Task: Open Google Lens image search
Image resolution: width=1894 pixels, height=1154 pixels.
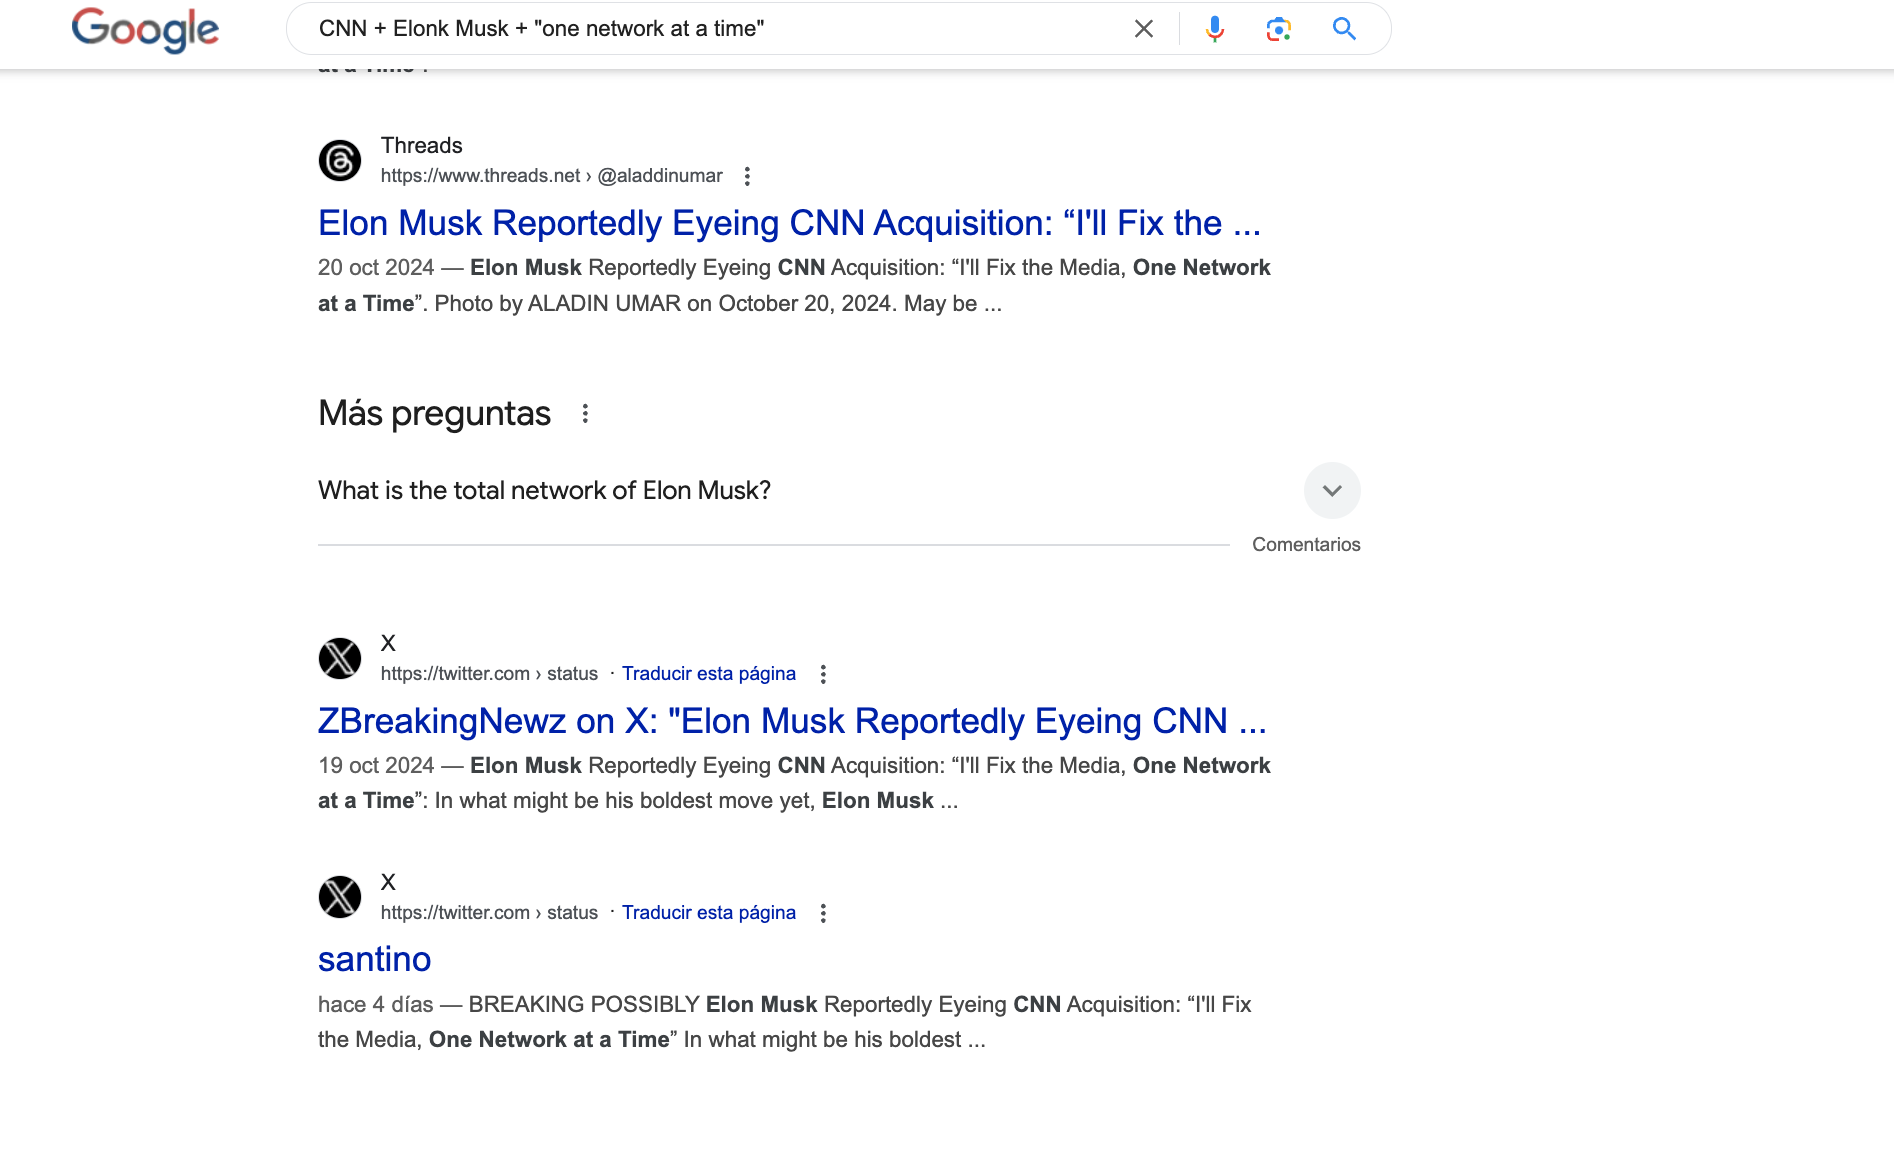Action: [1278, 29]
